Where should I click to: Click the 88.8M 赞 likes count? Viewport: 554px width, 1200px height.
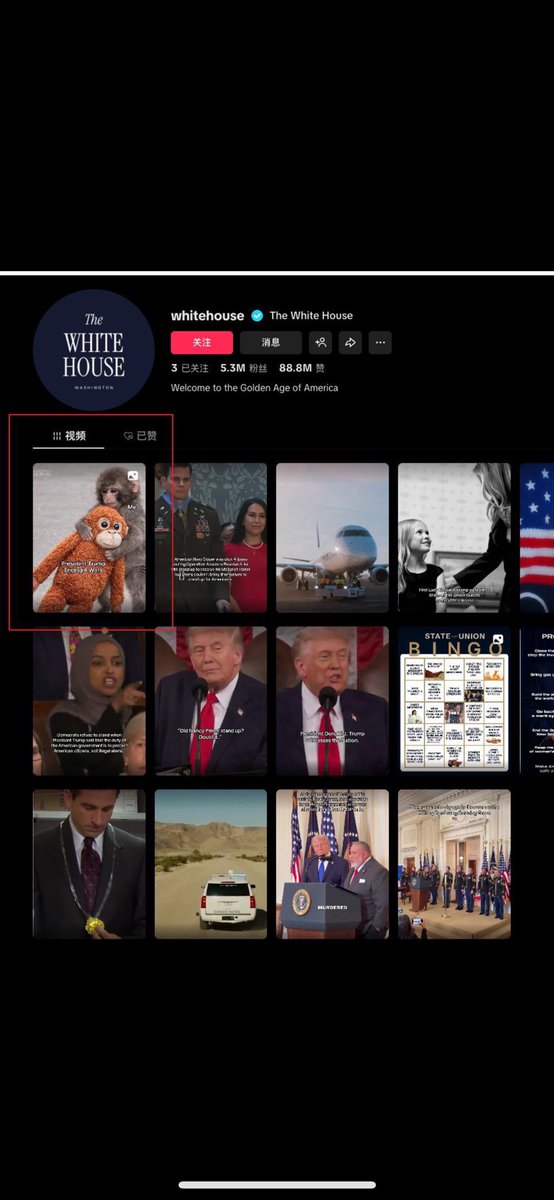point(302,368)
